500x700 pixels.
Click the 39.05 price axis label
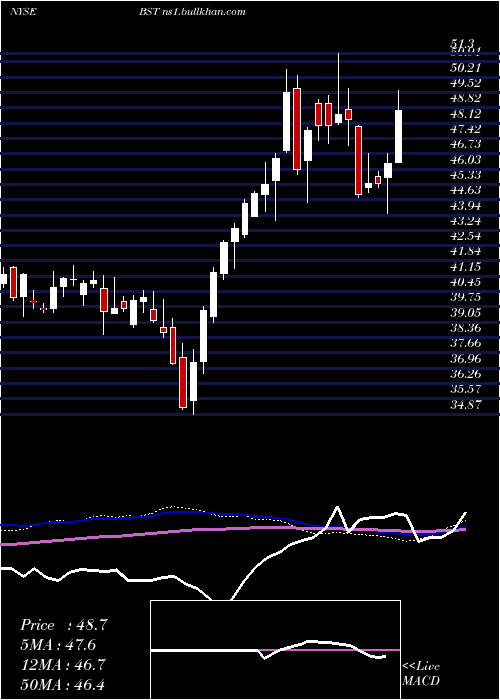coord(466,313)
